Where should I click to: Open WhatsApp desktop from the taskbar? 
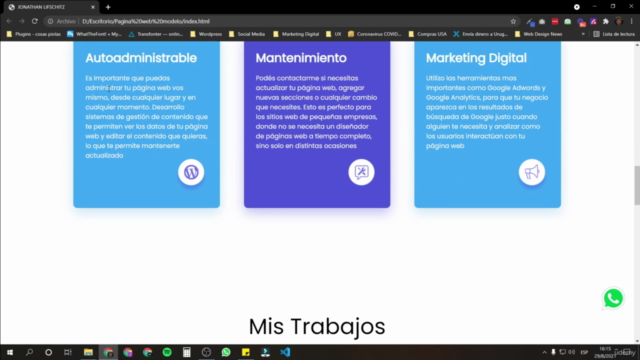(226, 352)
